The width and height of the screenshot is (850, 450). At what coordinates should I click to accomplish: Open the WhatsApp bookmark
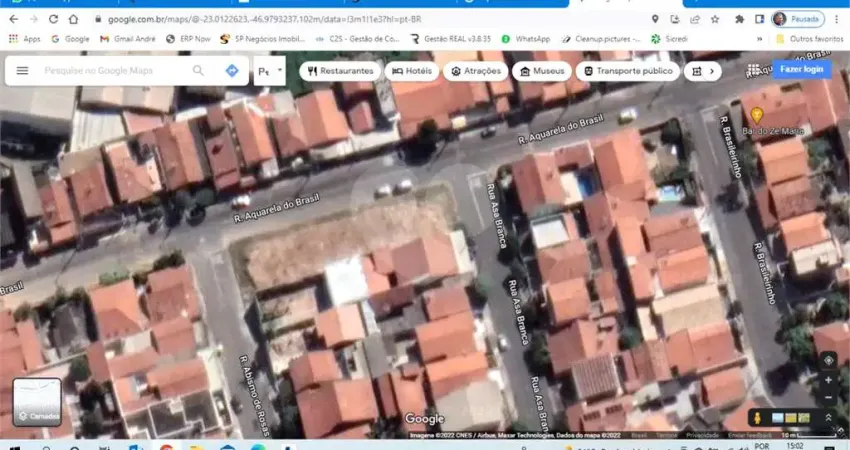click(526, 39)
